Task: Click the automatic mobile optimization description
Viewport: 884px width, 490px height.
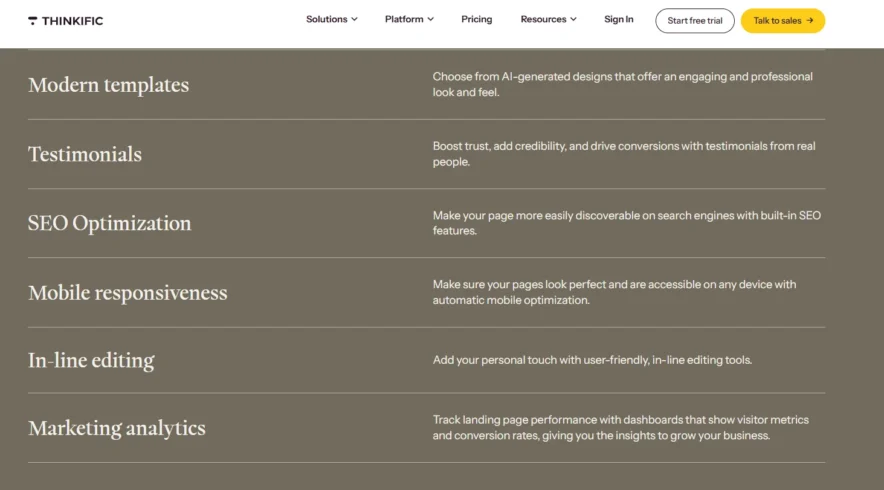Action: pyautogui.click(x=614, y=292)
